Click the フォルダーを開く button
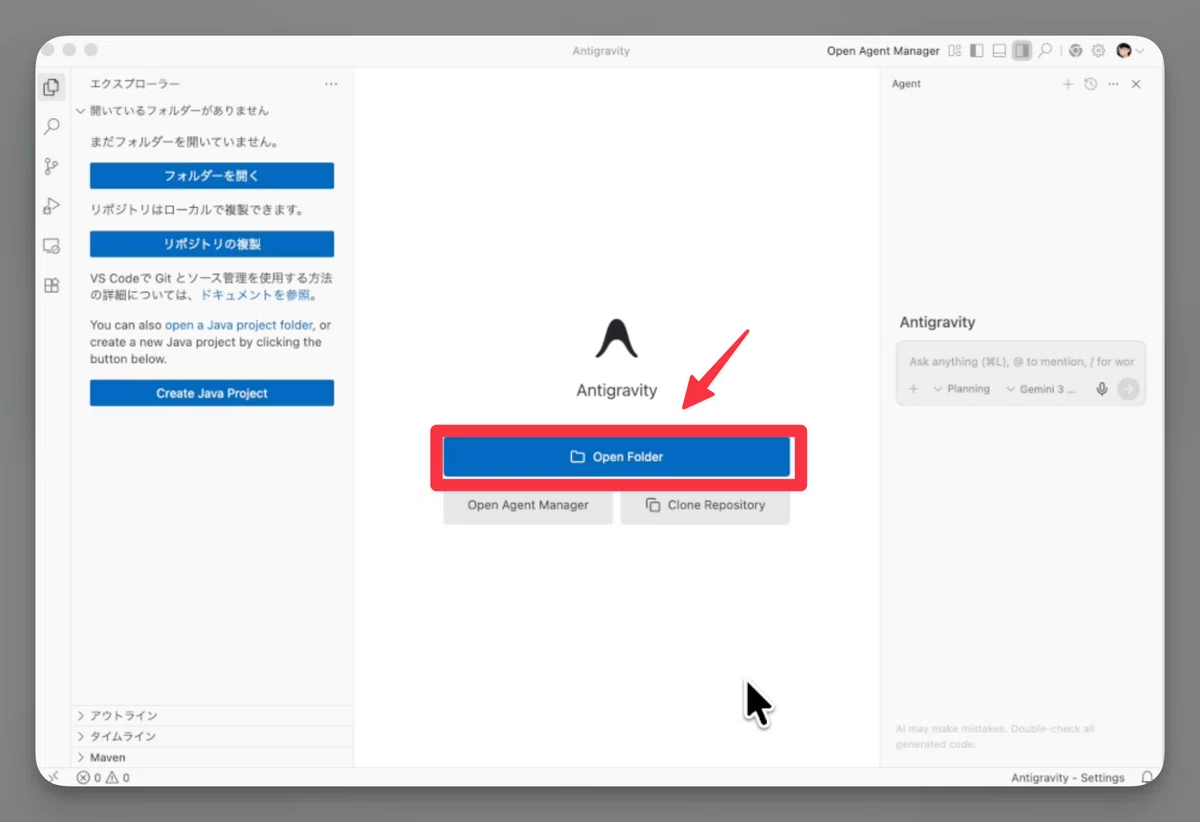This screenshot has height=822, width=1200. 212,176
